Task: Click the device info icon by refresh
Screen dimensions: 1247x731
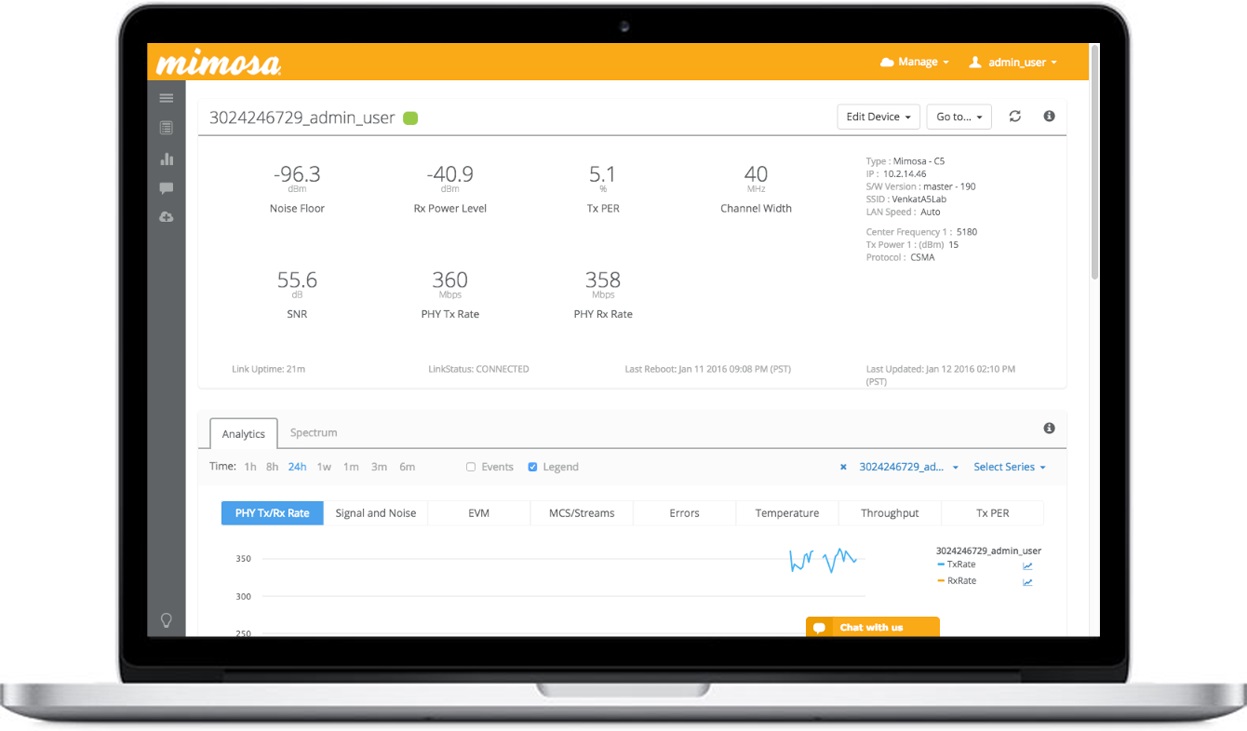Action: (1049, 117)
